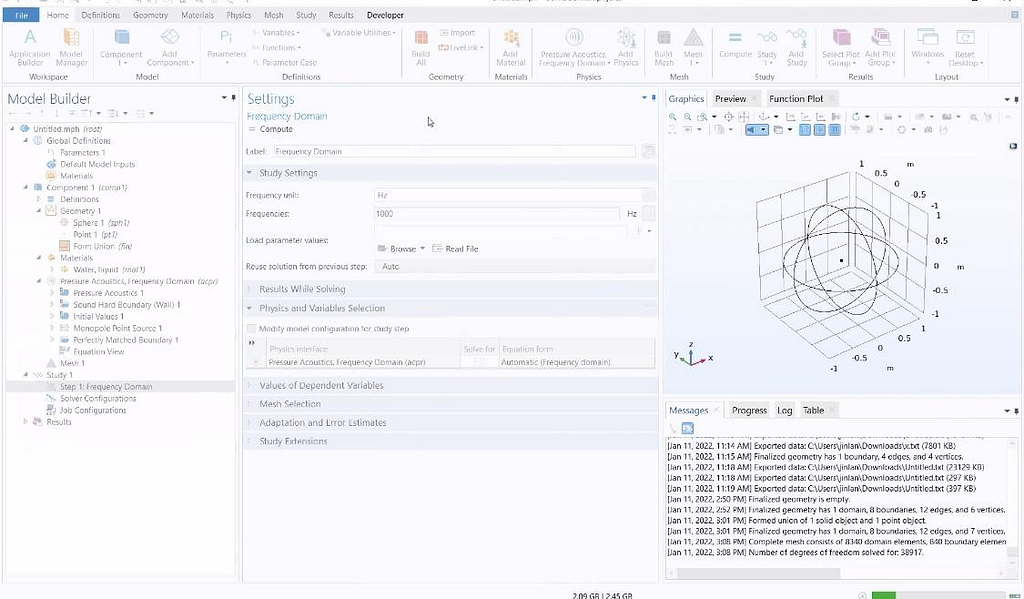Switch to the Log tab

point(784,410)
